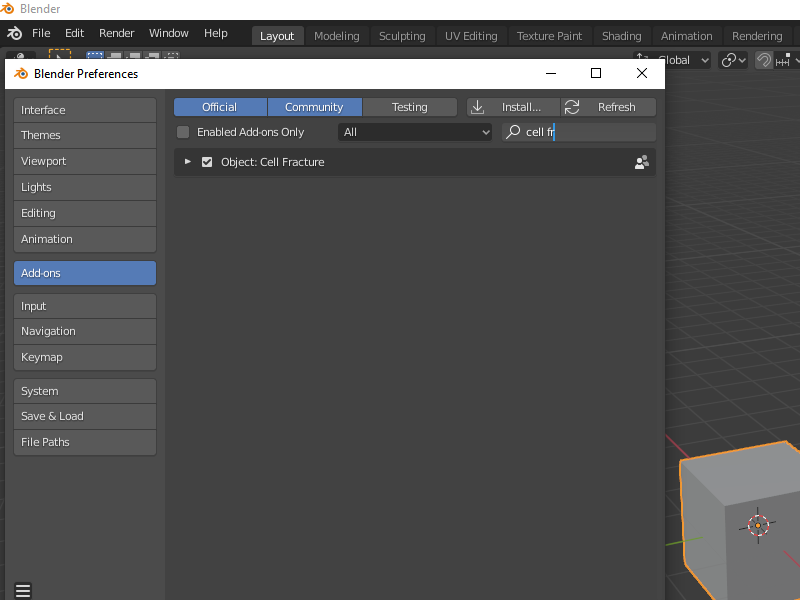
Task: Click the Install... button
Action: click(513, 107)
